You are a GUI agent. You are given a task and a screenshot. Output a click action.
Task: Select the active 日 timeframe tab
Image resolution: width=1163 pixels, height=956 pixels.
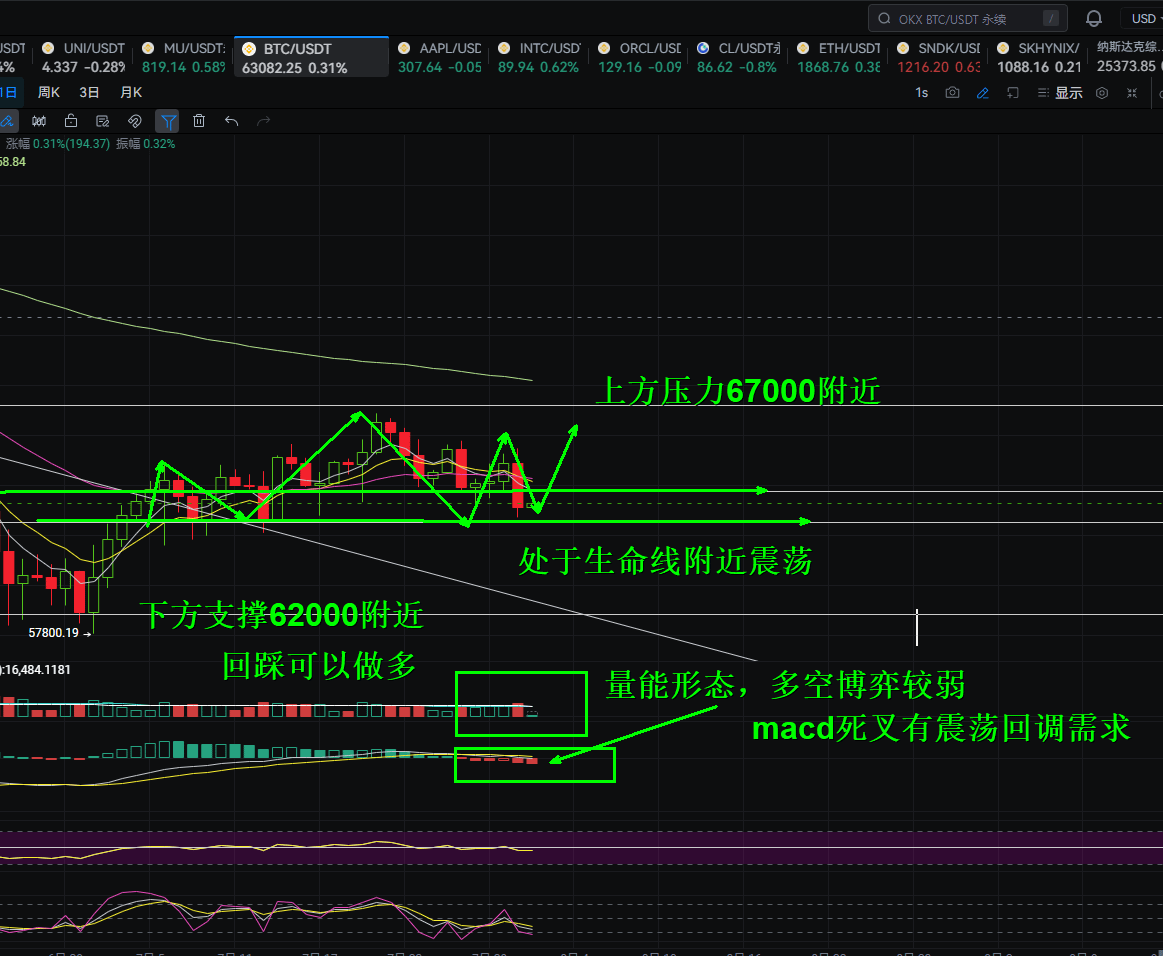[x=9, y=93]
